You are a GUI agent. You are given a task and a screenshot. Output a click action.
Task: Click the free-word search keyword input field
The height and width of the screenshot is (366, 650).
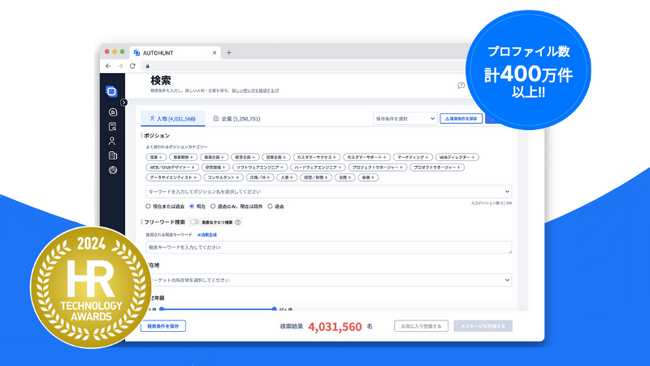click(329, 247)
